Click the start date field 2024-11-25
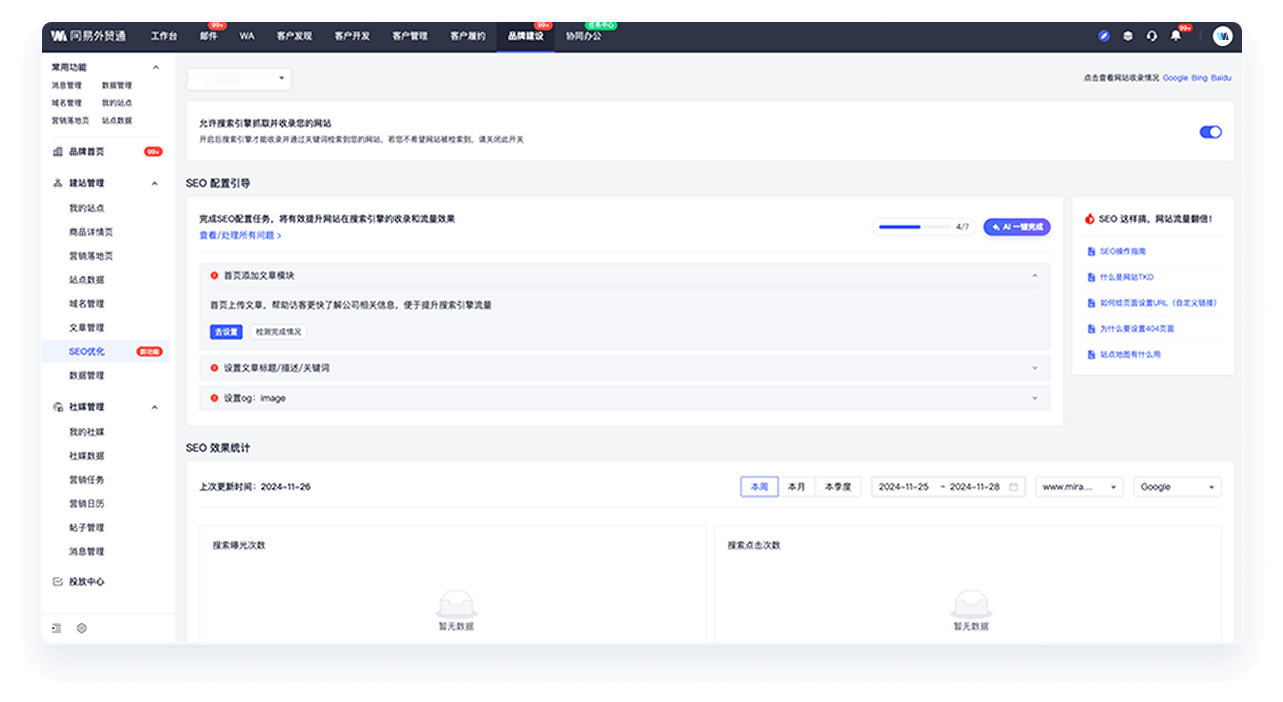Image resolution: width=1283 pixels, height=702 pixels. (904, 487)
